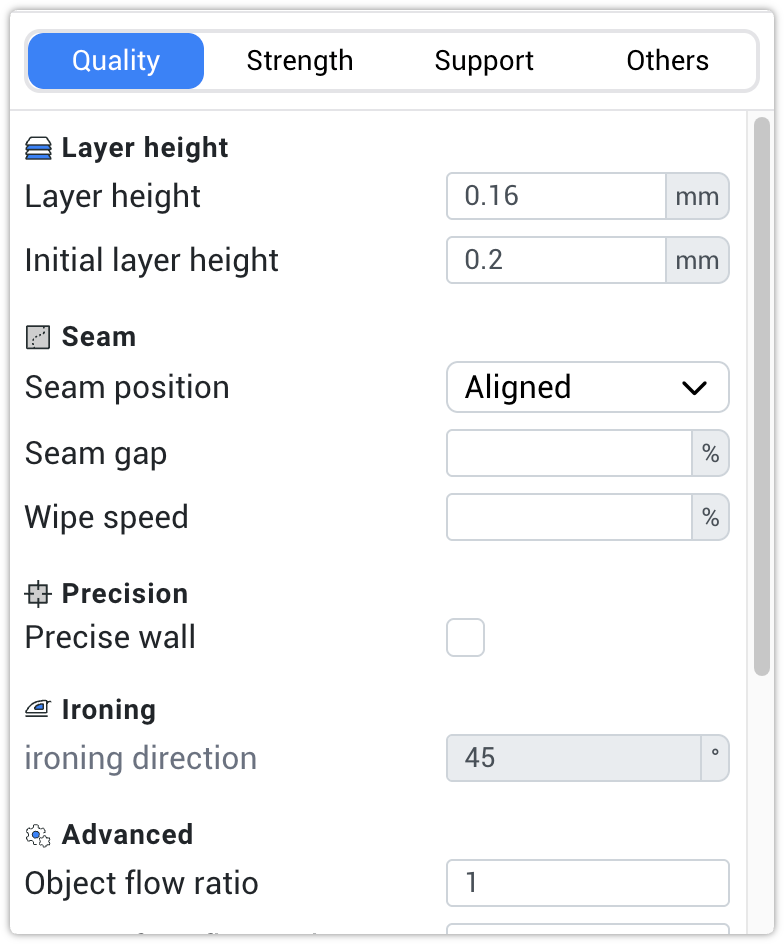
Task: Return to the Quality tab
Action: 115,60
